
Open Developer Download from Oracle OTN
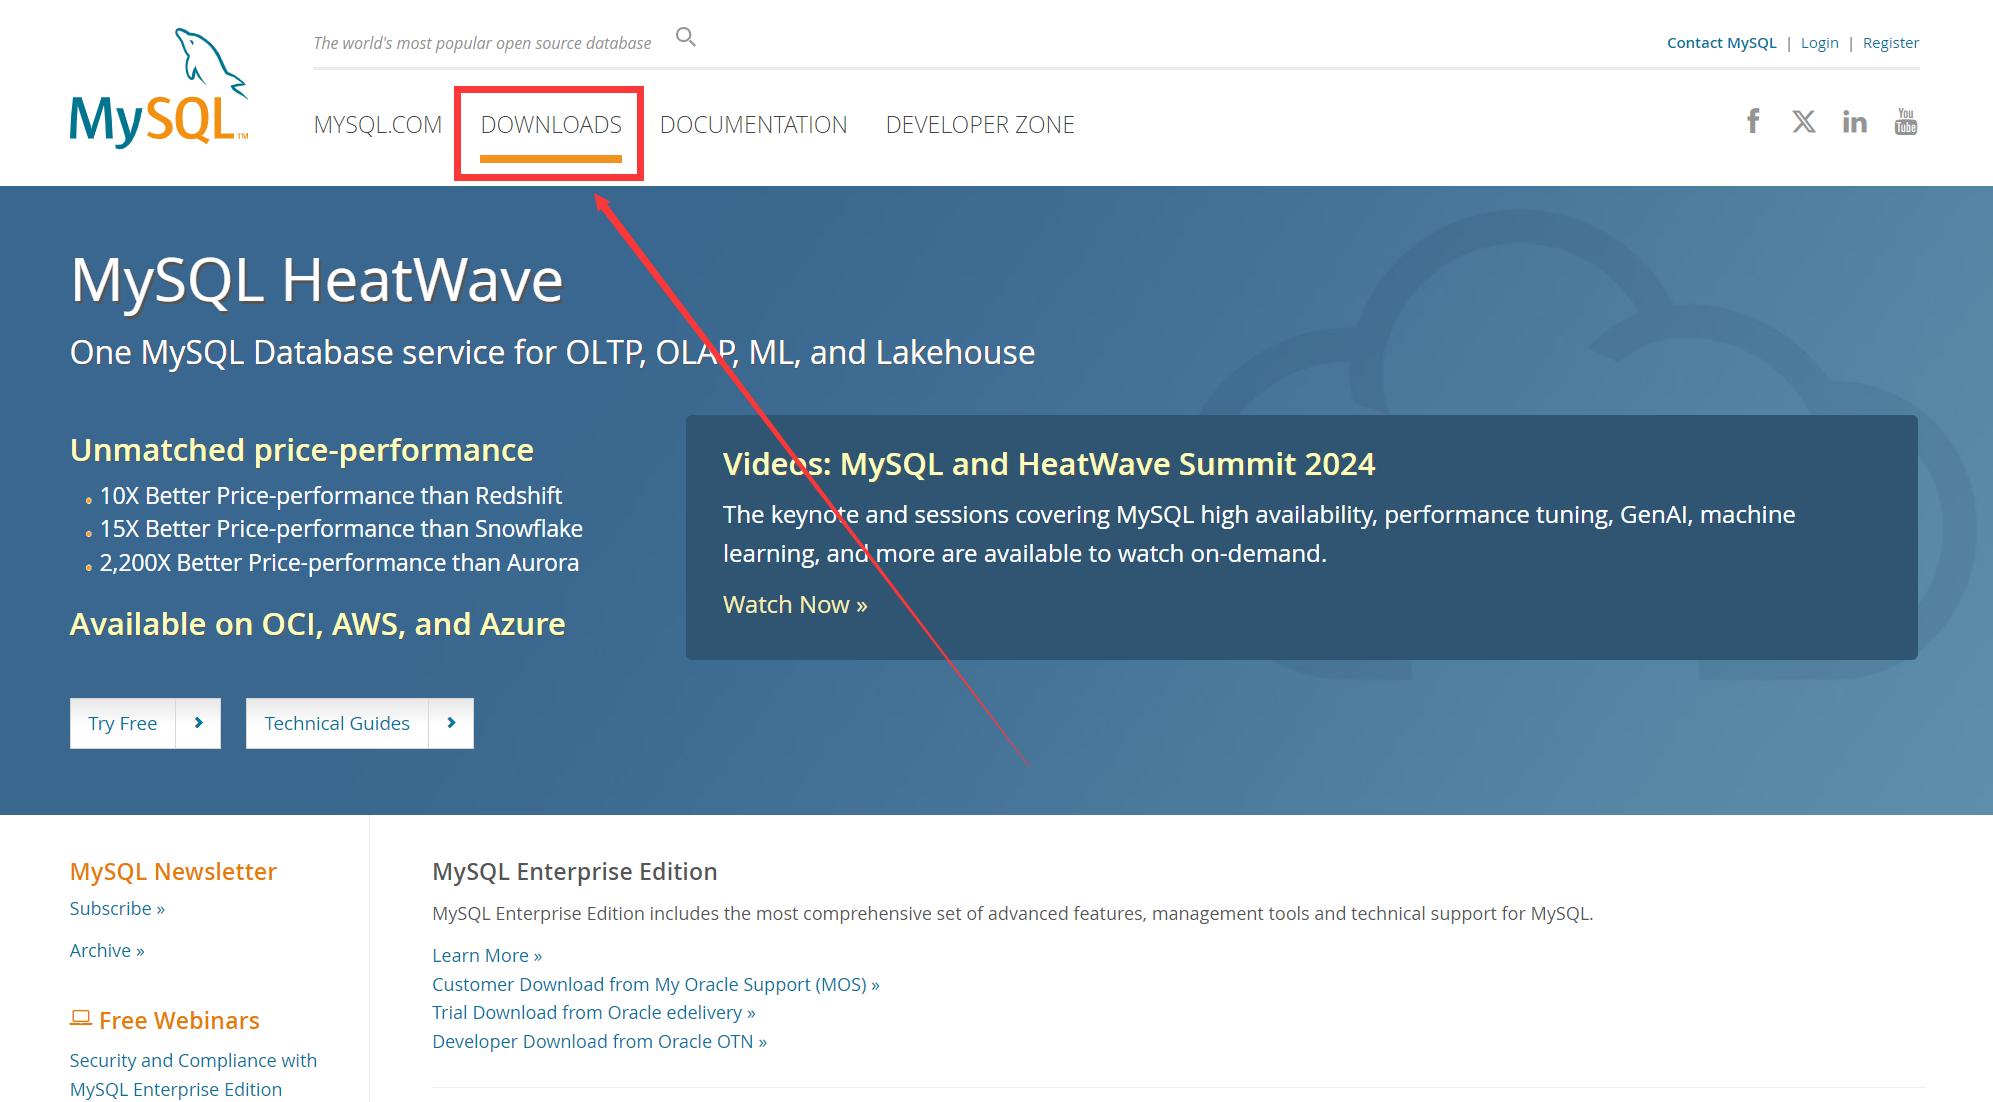pyautogui.click(x=600, y=1041)
